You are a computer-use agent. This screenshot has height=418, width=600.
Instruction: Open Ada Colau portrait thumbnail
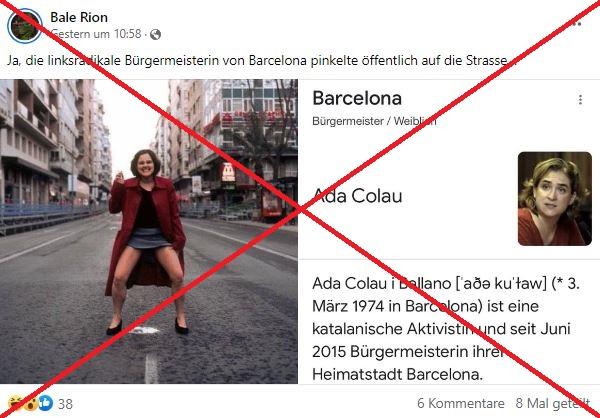click(x=555, y=199)
